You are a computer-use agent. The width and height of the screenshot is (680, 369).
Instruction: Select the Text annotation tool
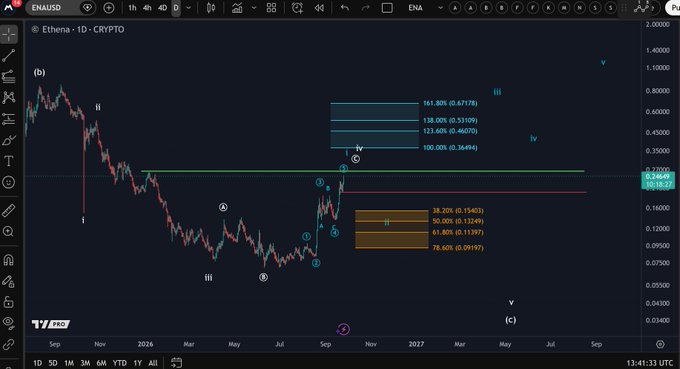coord(9,161)
